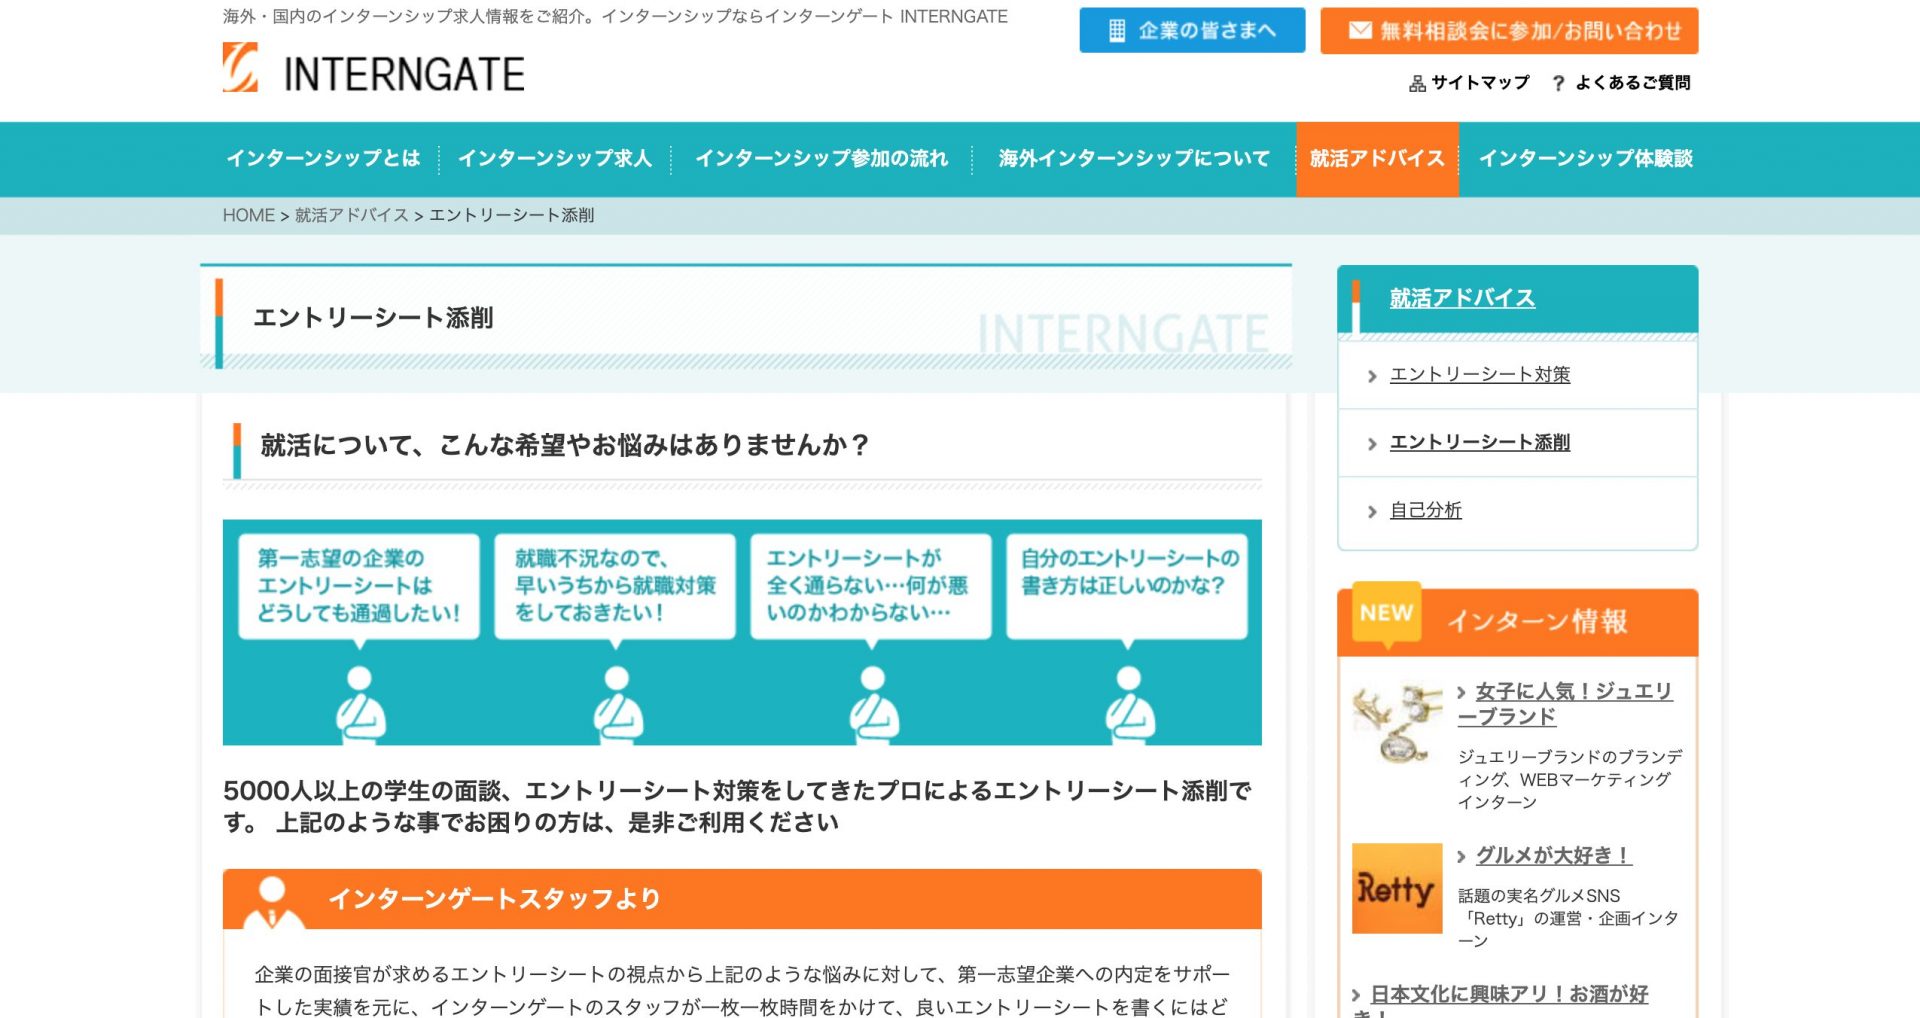Screen dimensions: 1920x1018
Task: Click chevron arrow beside 自己分析
Action: point(1372,512)
